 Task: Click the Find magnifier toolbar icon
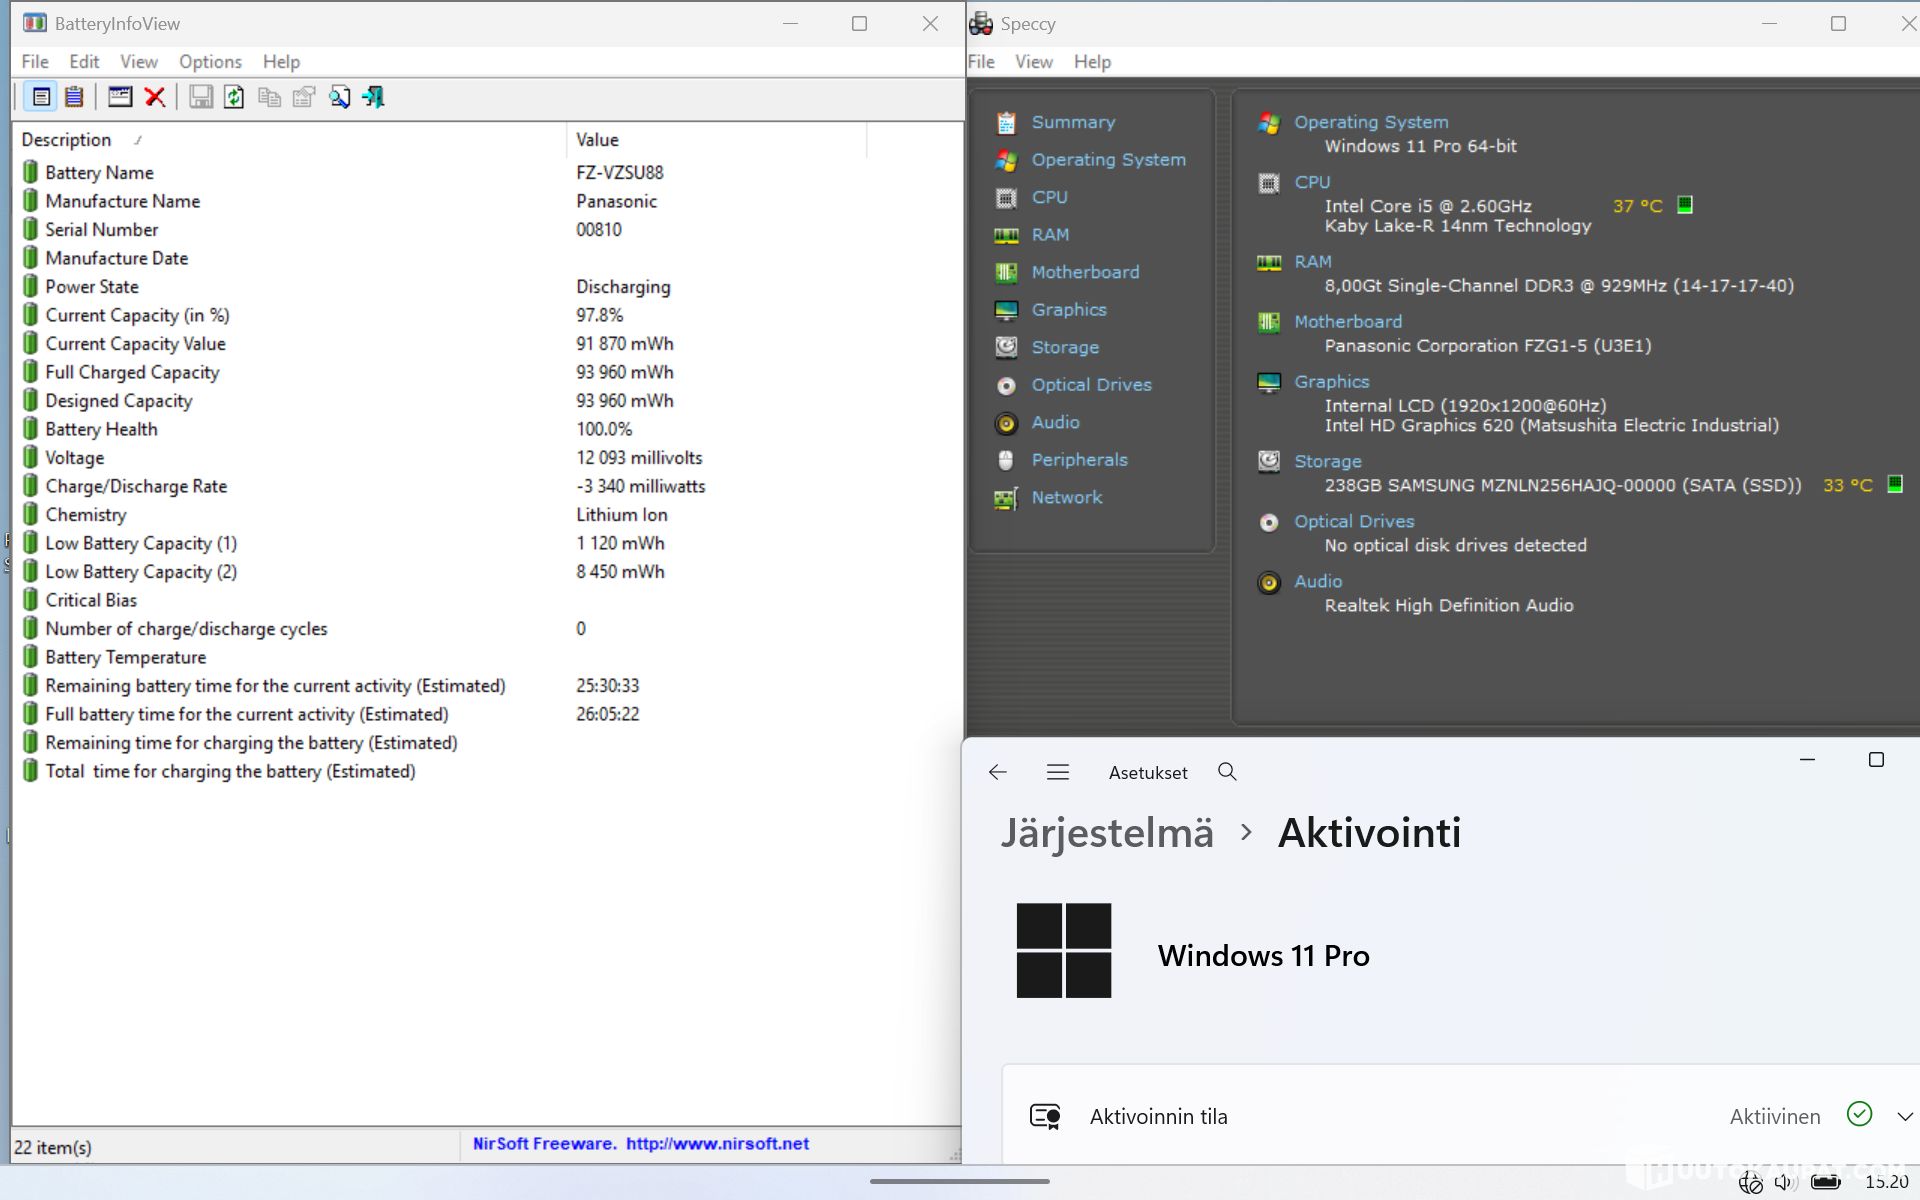pyautogui.click(x=340, y=97)
